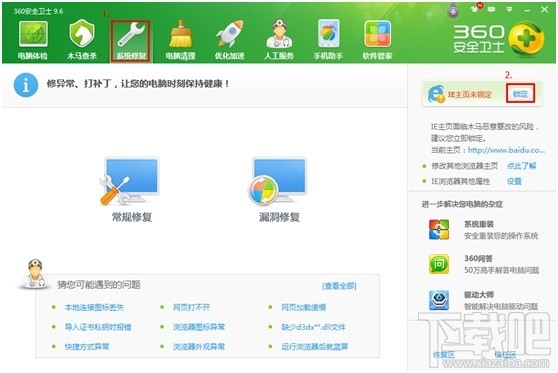Open 缺少d3dx**.dll文件 issue link
This screenshot has width=558, height=373.
(x=313, y=327)
